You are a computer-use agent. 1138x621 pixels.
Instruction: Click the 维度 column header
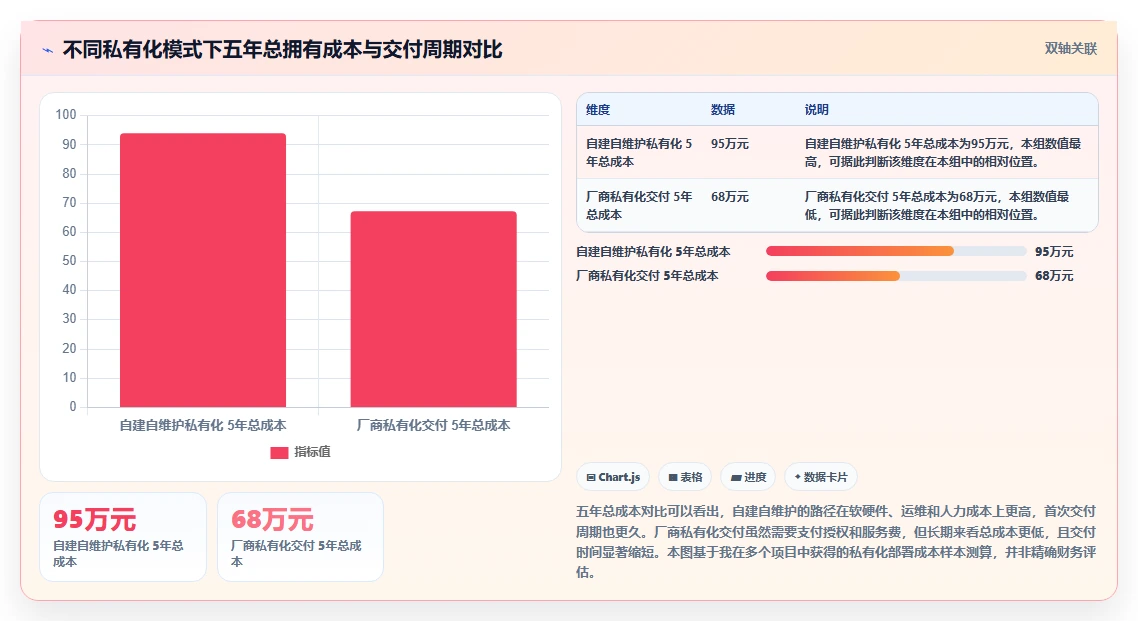(598, 110)
